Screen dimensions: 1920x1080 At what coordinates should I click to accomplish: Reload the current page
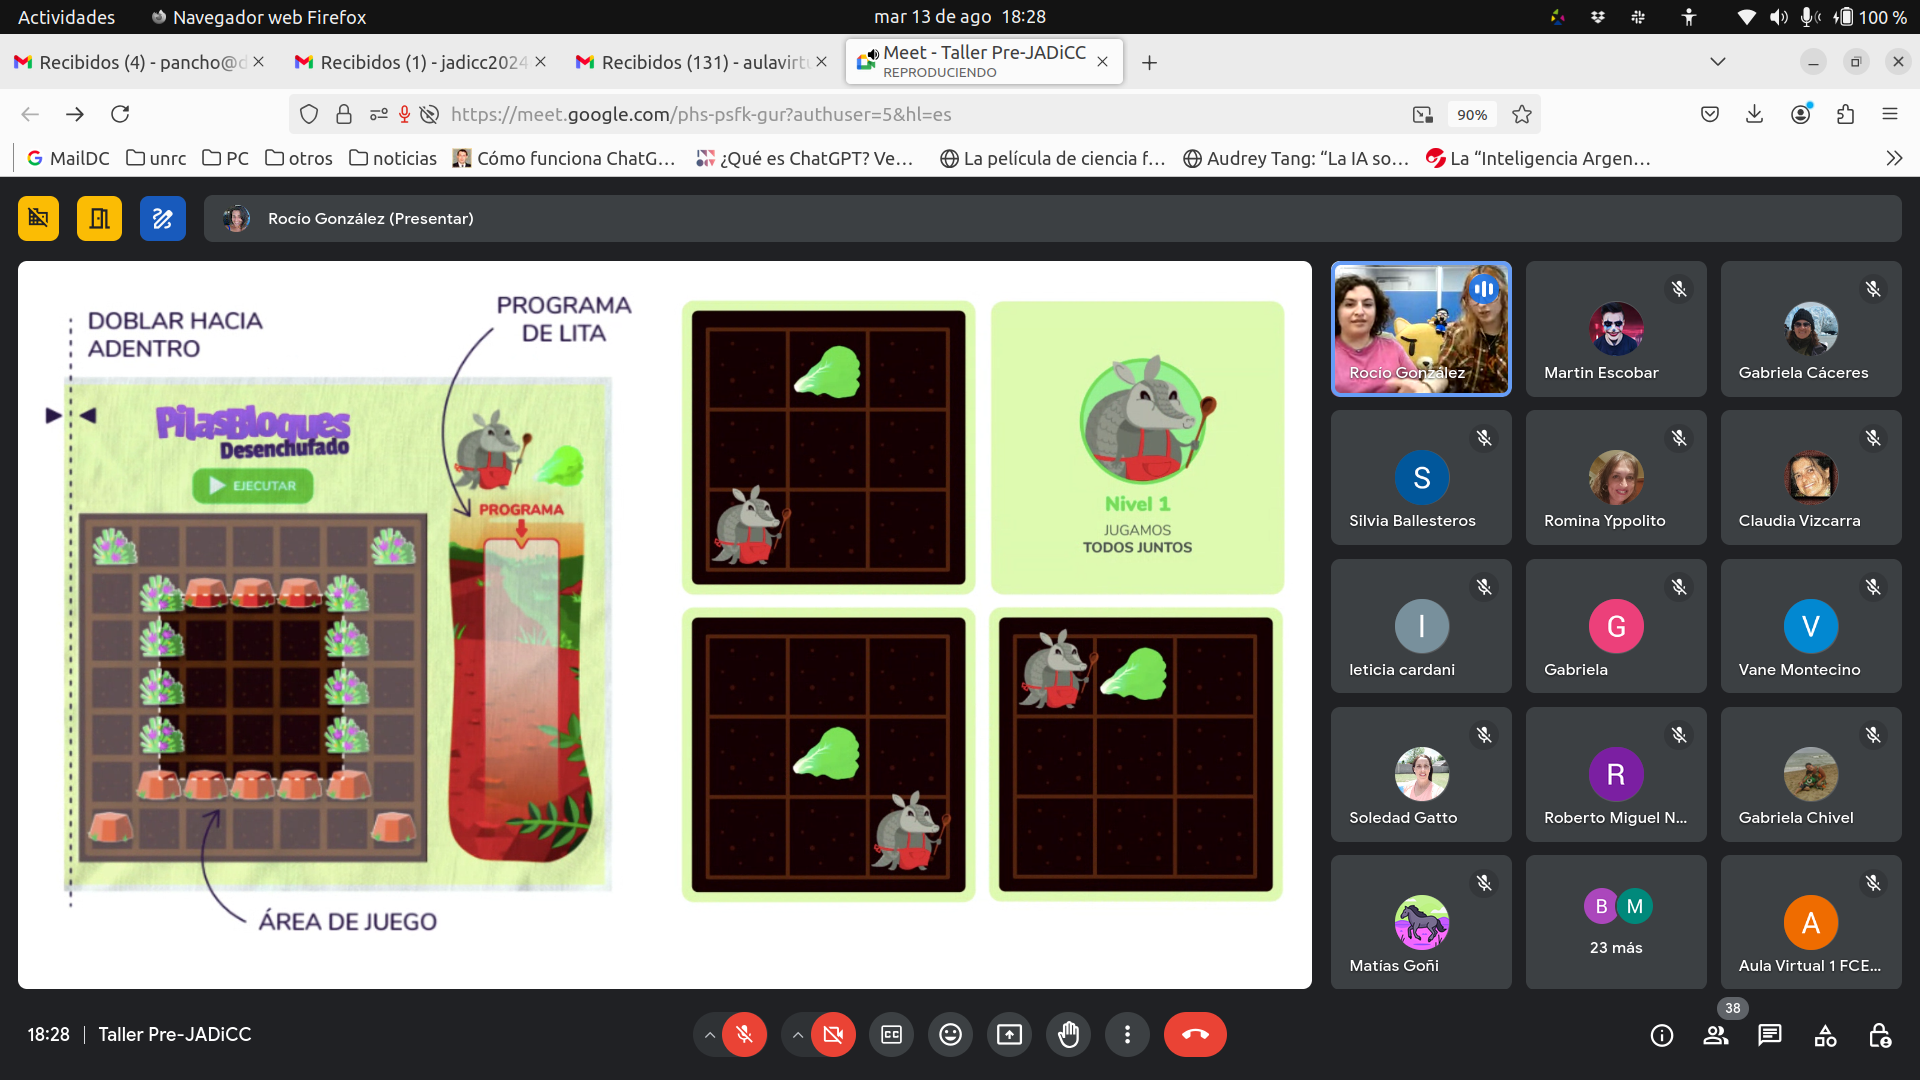120,114
